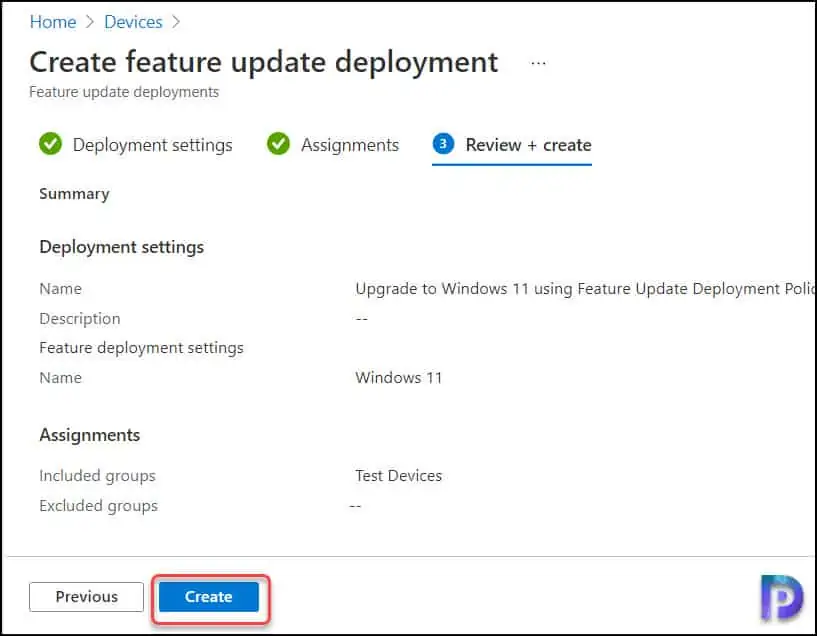Open the Home breadcrumb link
This screenshot has width=817, height=636.
tap(53, 22)
